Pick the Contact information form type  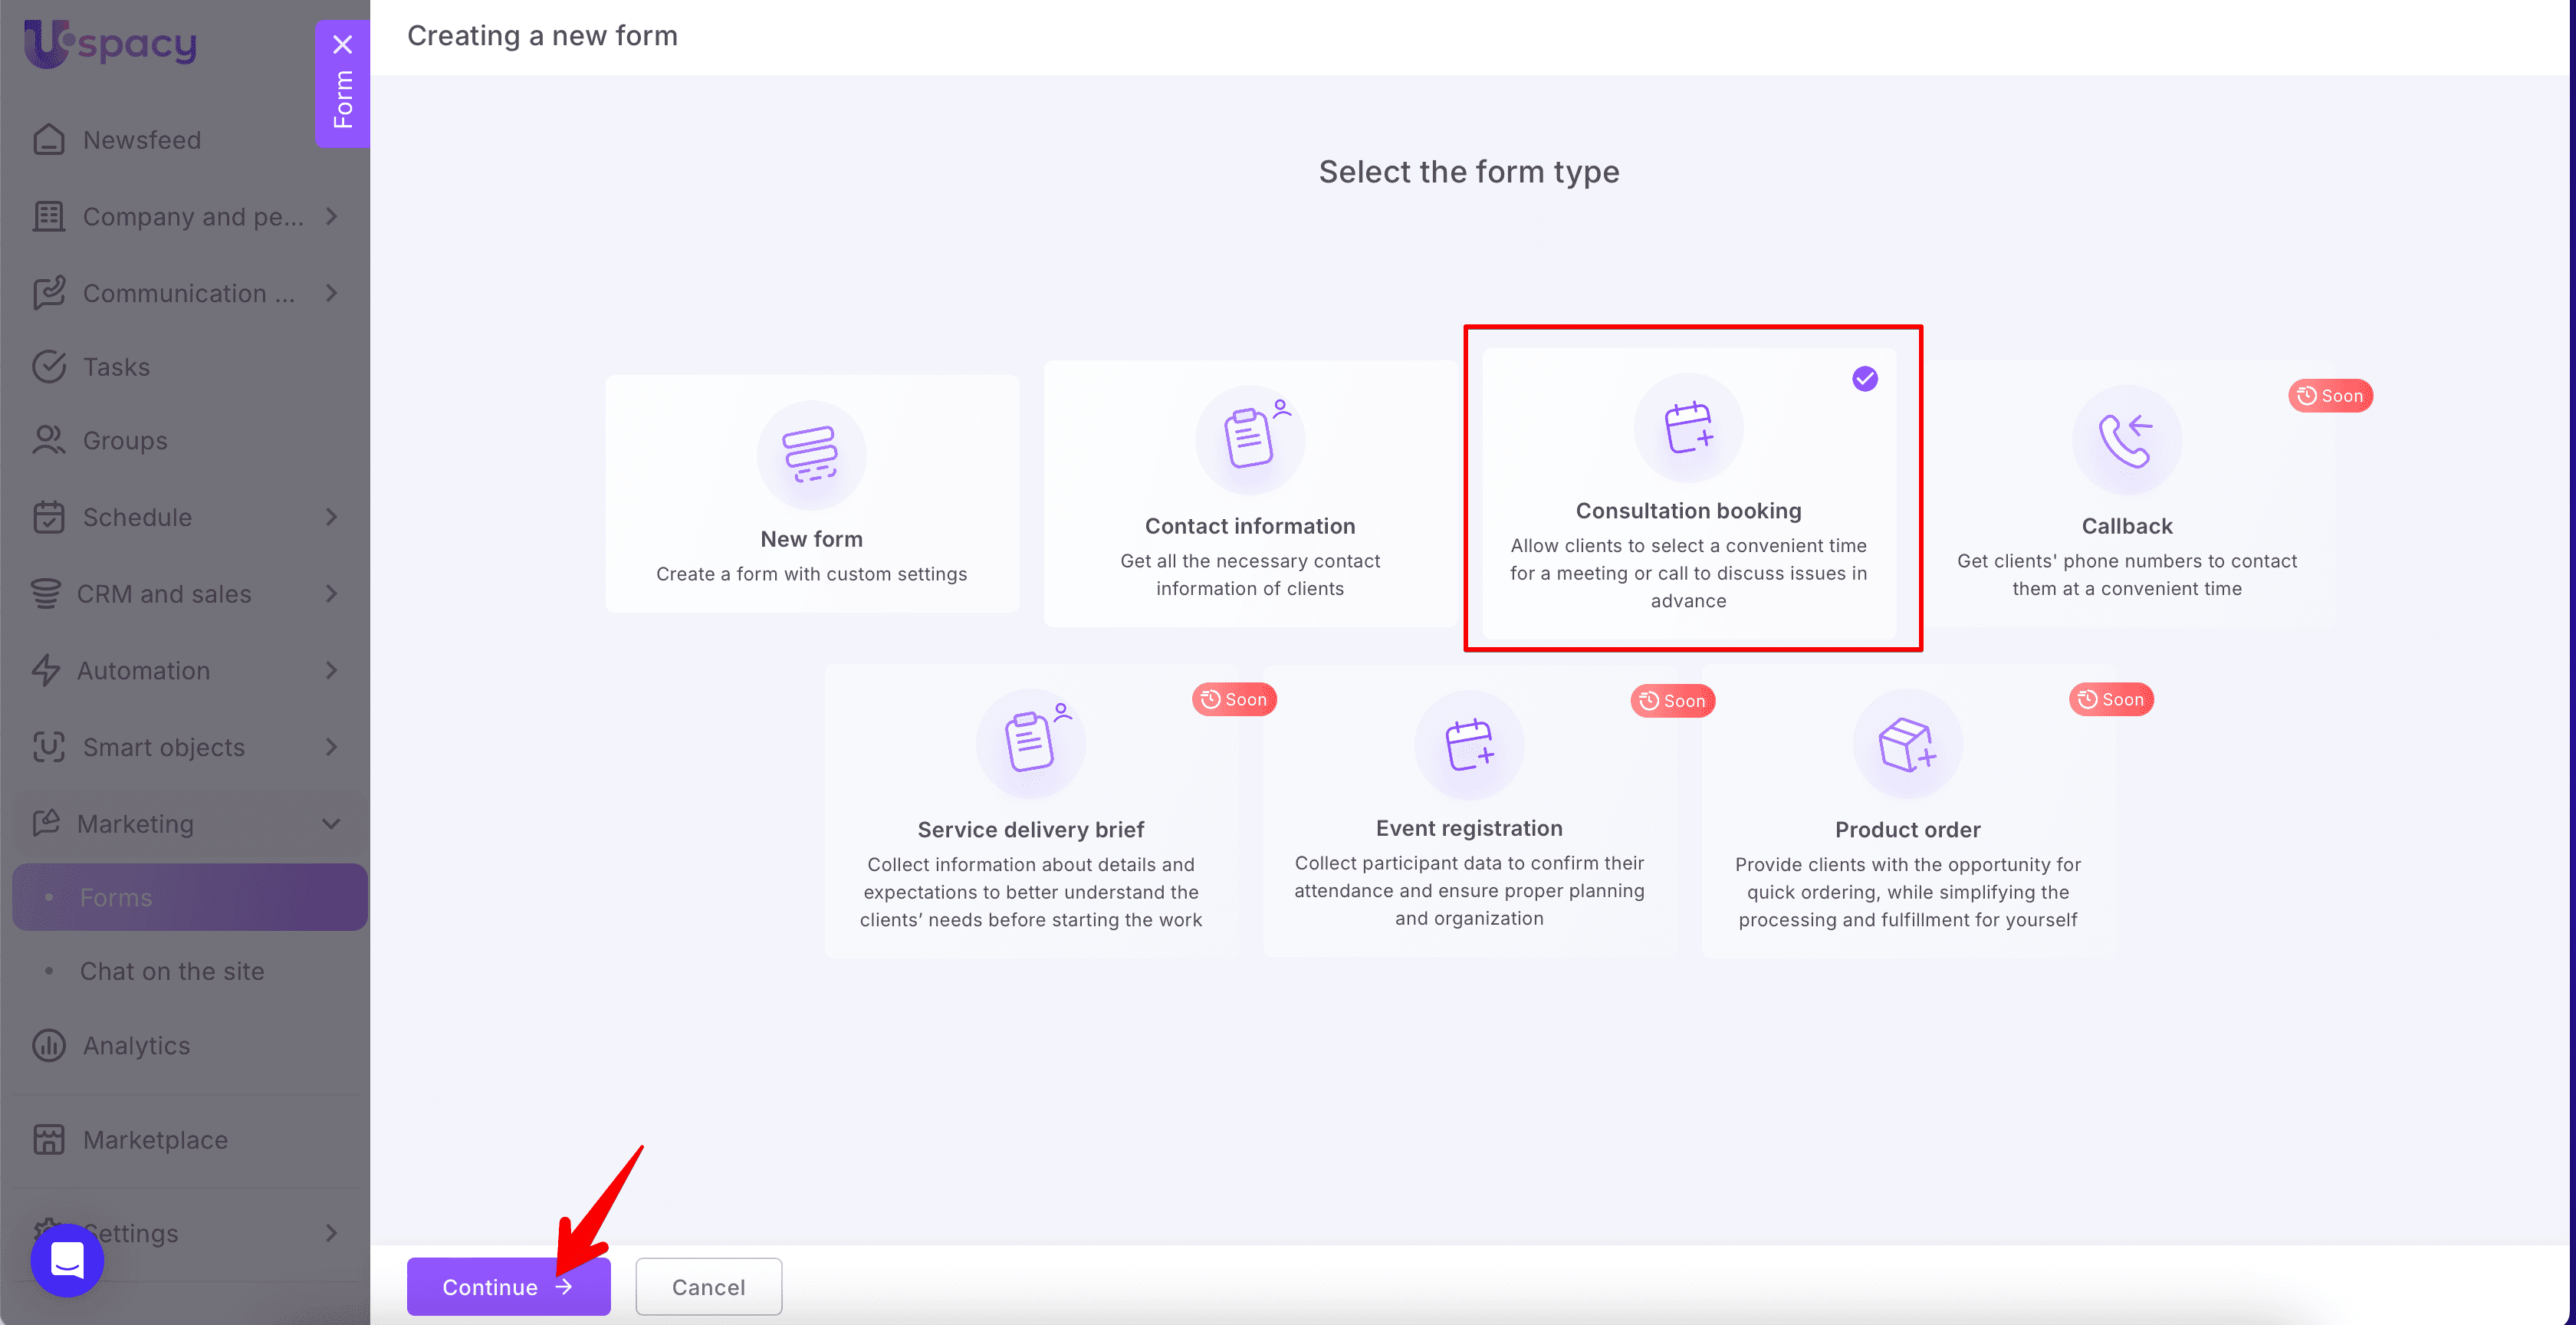1249,495
